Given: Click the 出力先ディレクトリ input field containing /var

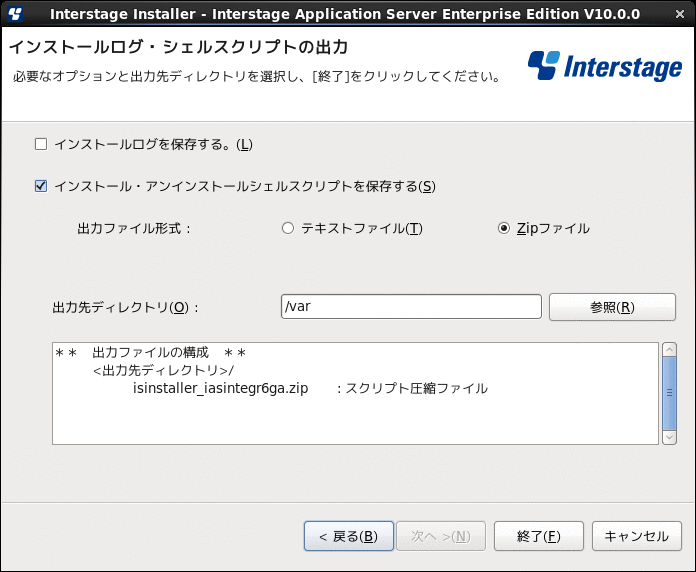Looking at the screenshot, I should (411, 307).
